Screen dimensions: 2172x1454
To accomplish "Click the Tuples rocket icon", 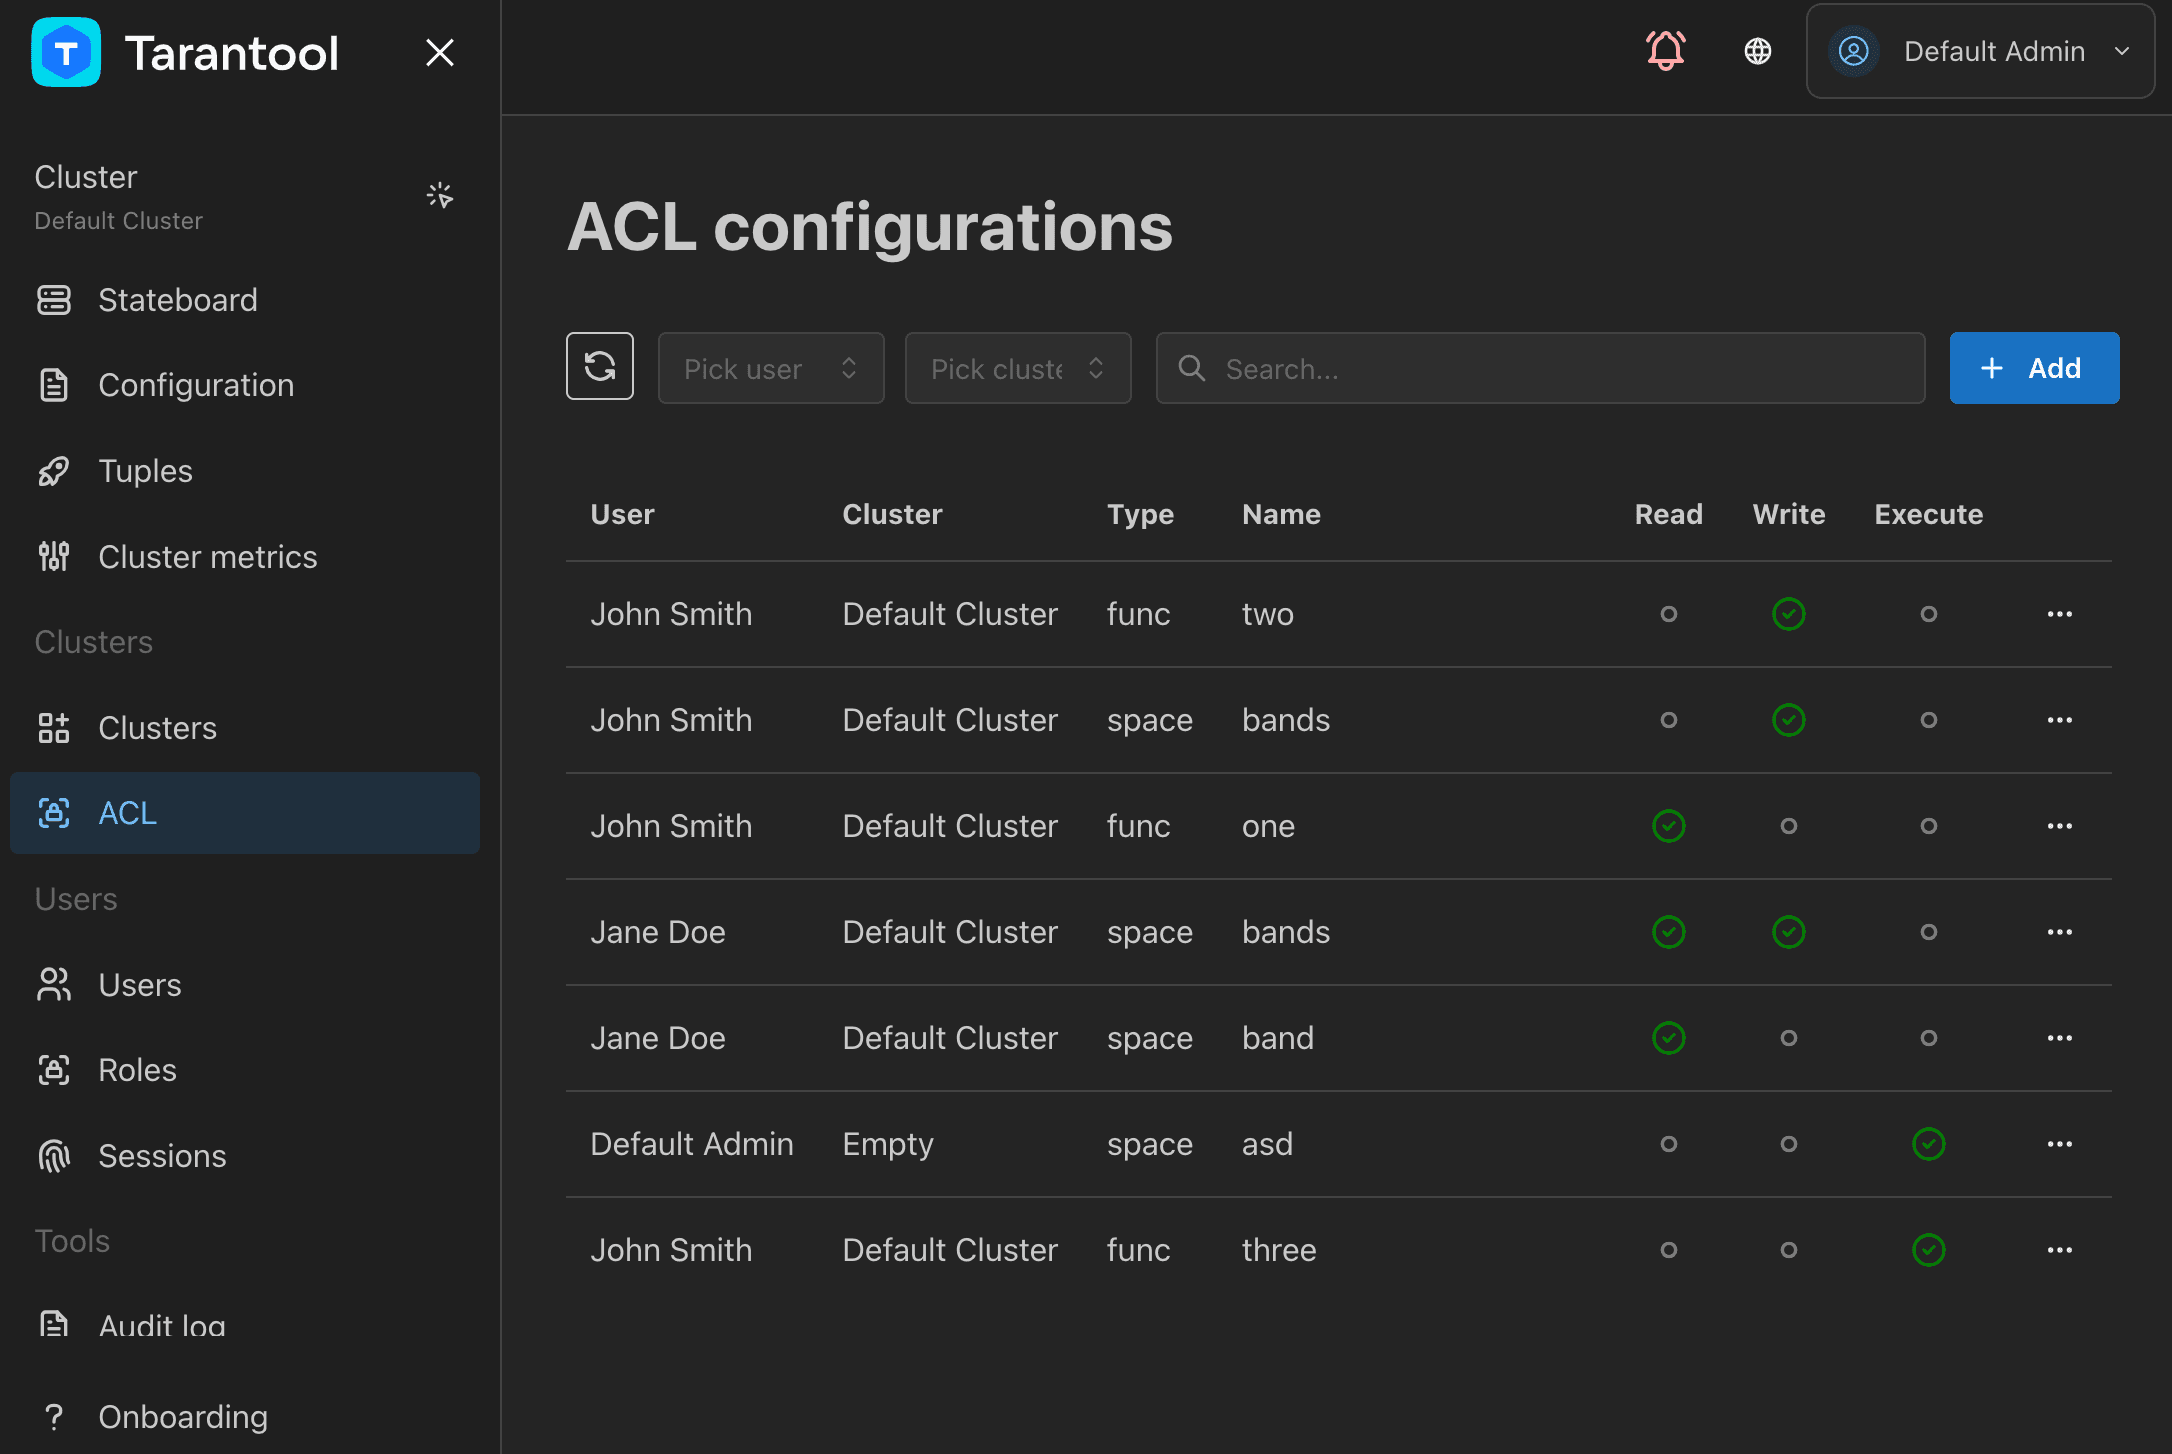I will pos(54,471).
